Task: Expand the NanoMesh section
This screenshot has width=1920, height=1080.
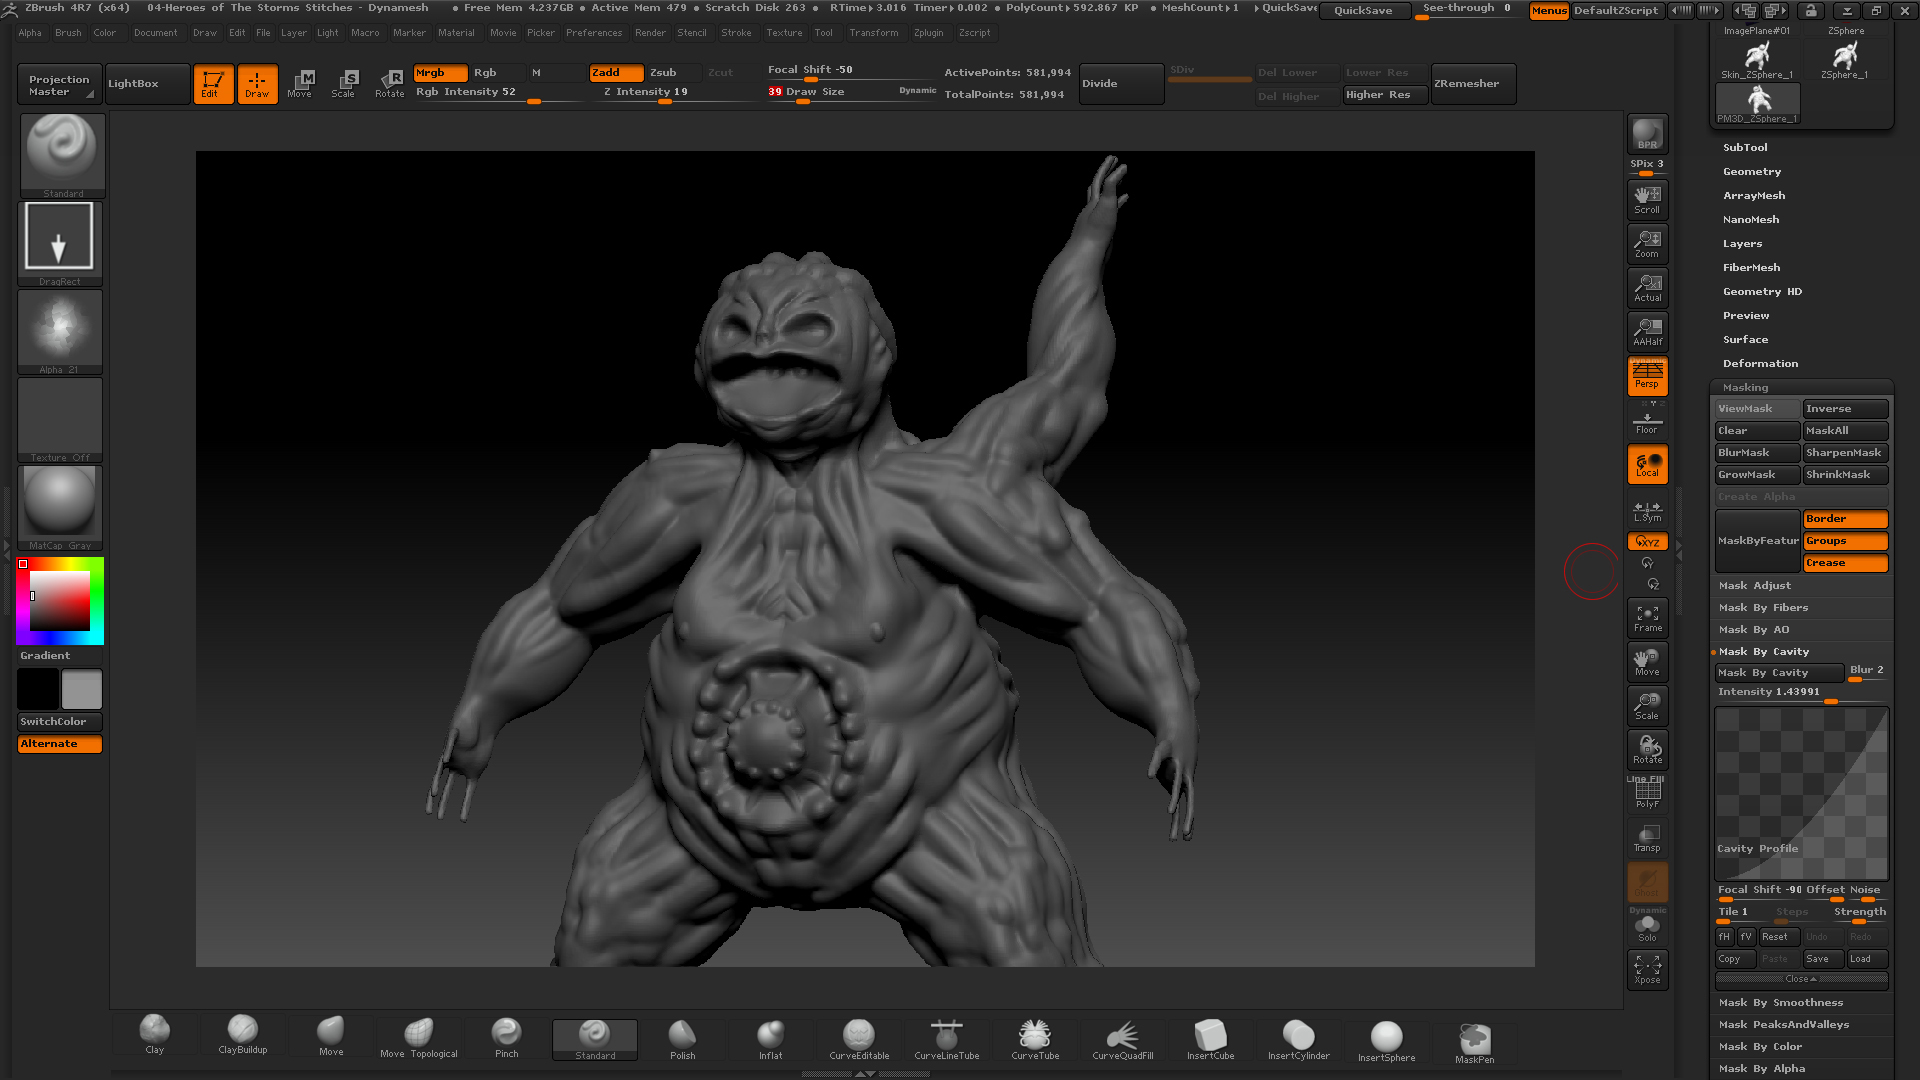Action: pyautogui.click(x=1750, y=220)
